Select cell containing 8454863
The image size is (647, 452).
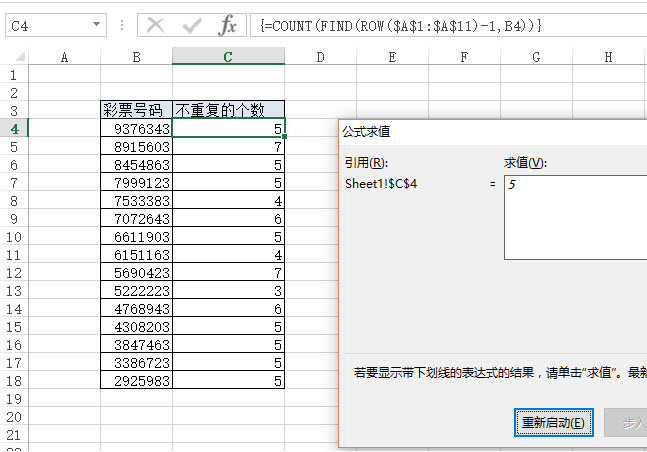tap(136, 165)
